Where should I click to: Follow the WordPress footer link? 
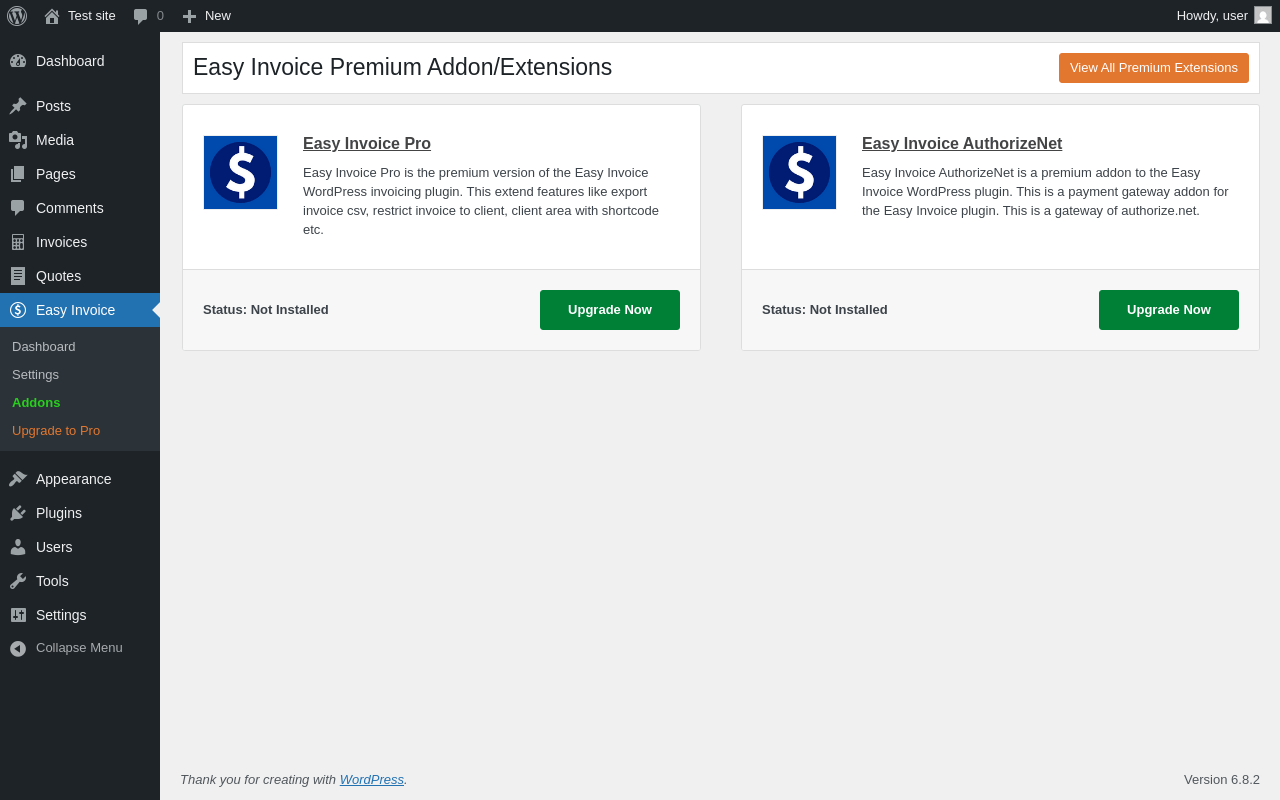(372, 779)
